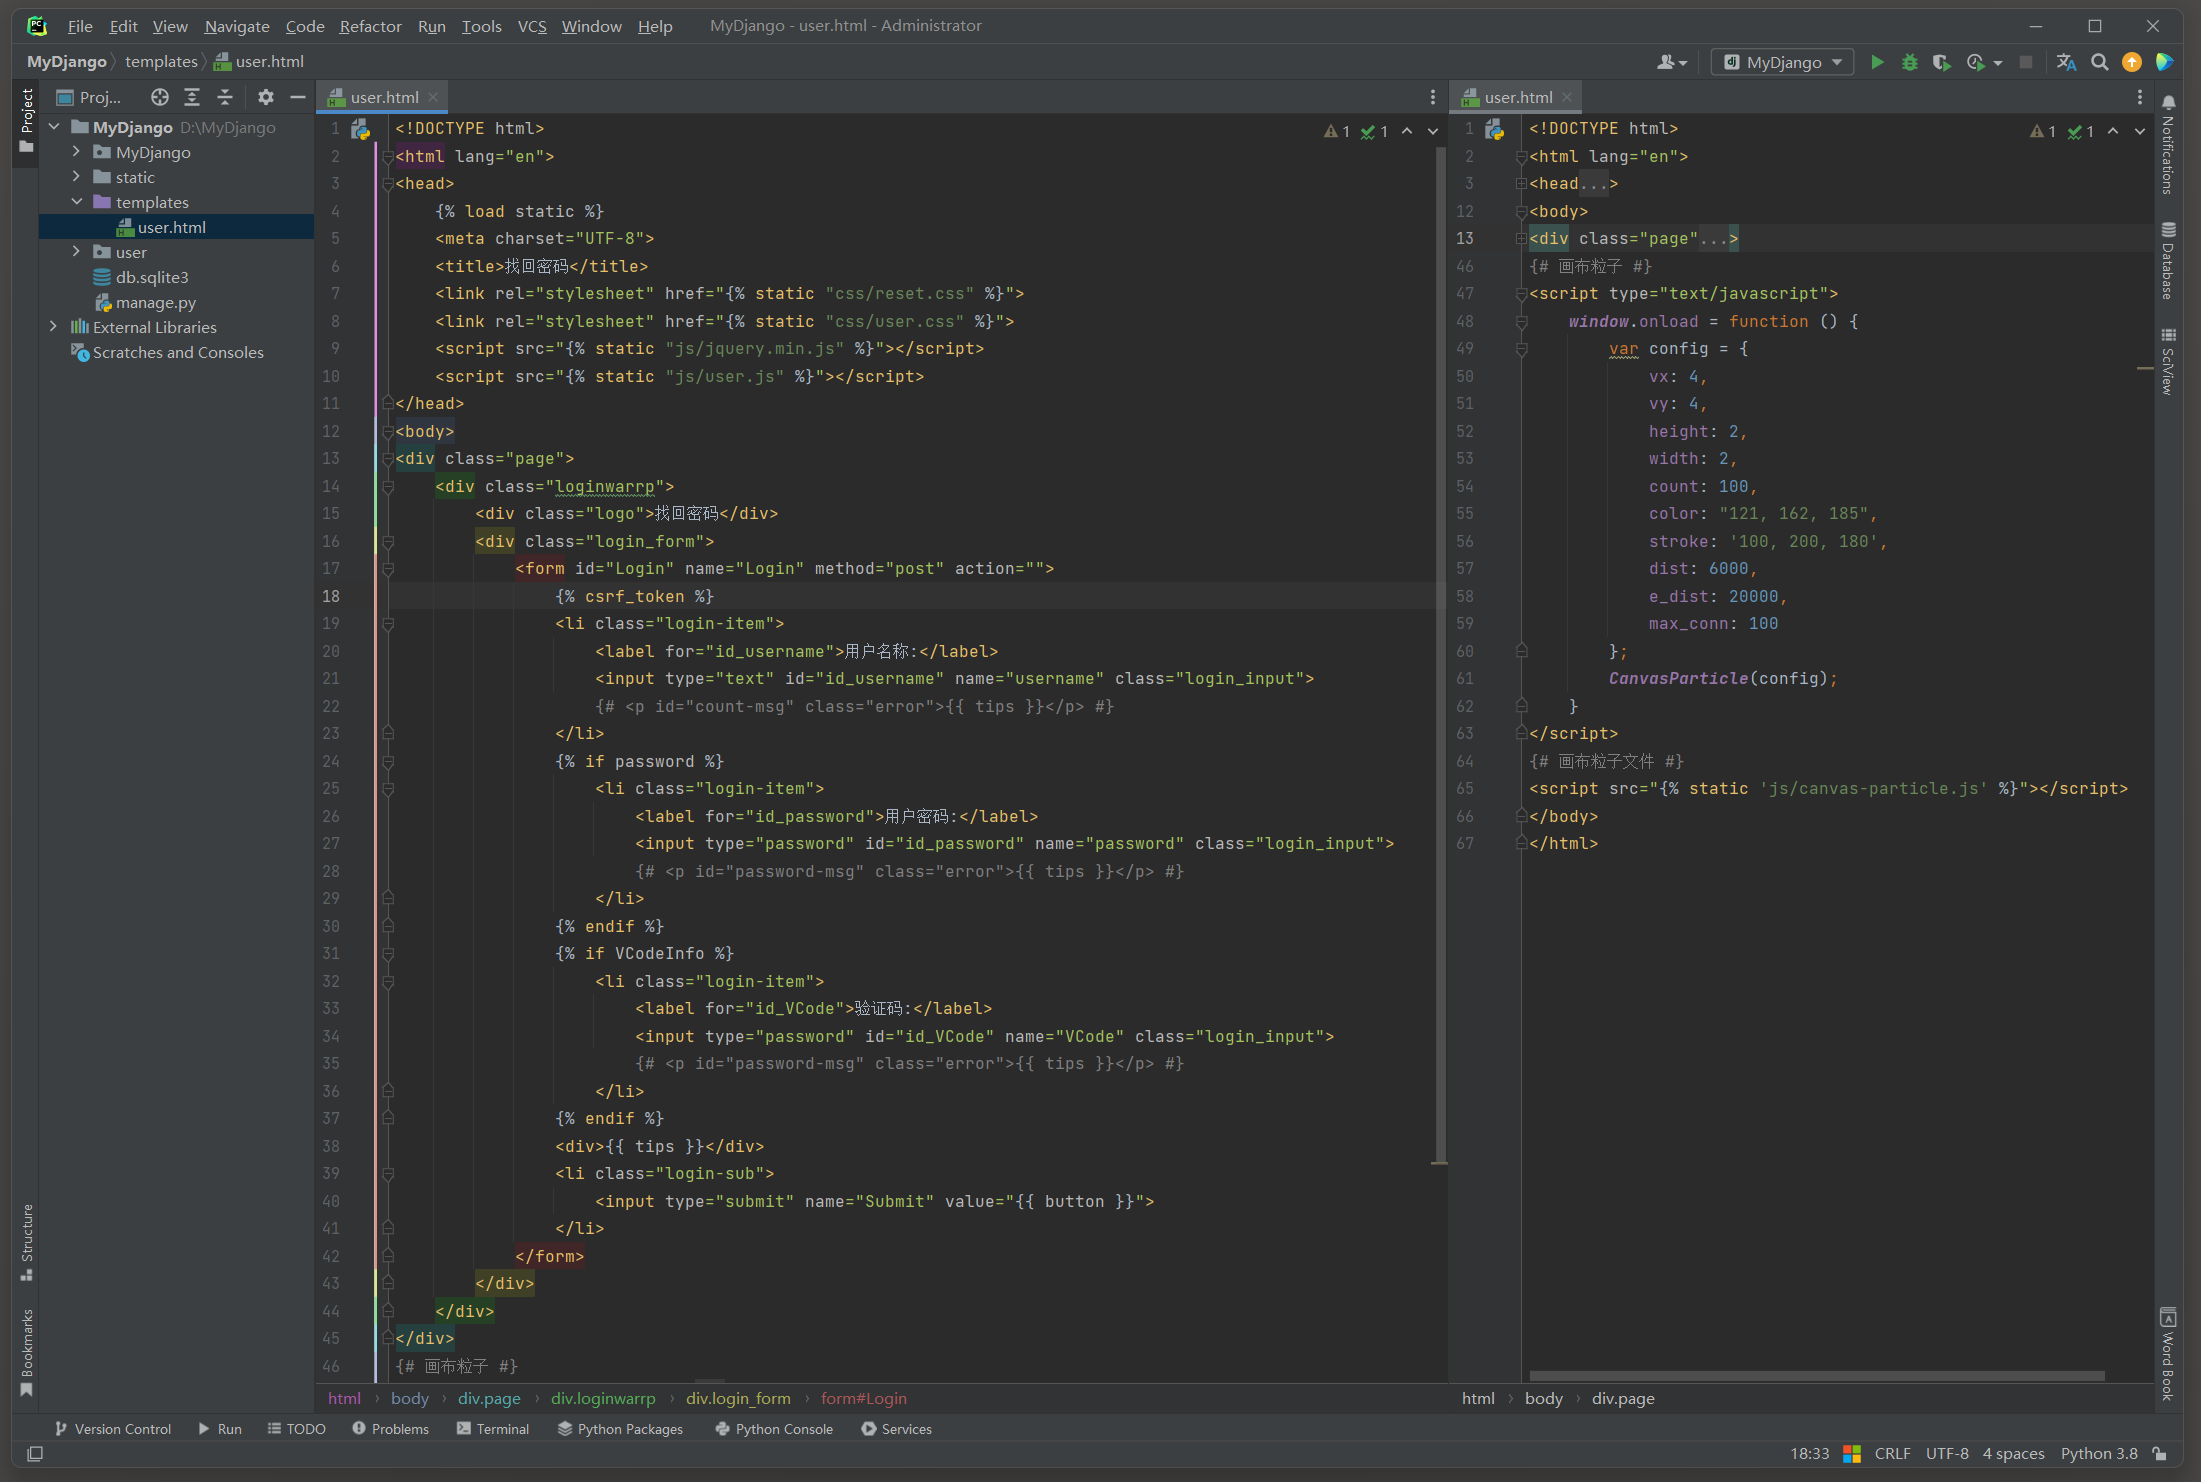Viewport: 2201px width, 1482px height.
Task: Open Version Control tool window
Action: coord(113,1429)
